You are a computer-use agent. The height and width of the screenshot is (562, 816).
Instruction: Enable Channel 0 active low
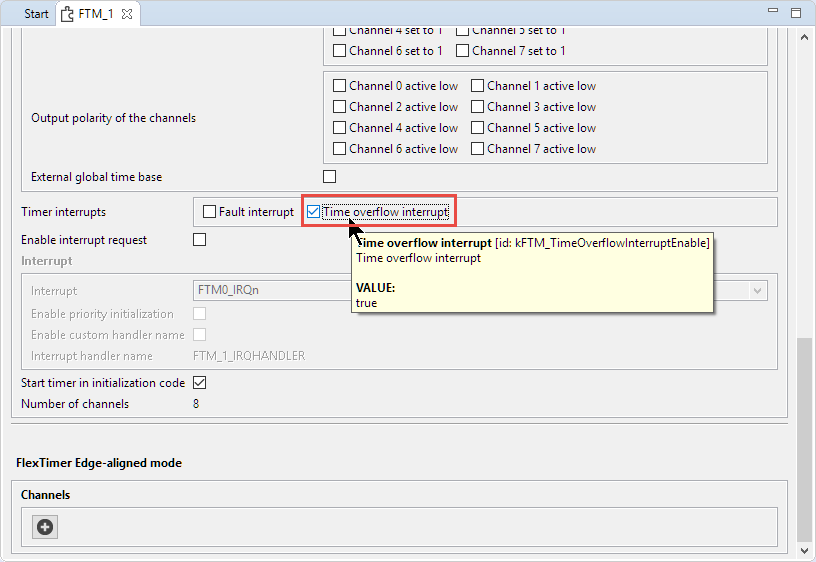tap(340, 86)
